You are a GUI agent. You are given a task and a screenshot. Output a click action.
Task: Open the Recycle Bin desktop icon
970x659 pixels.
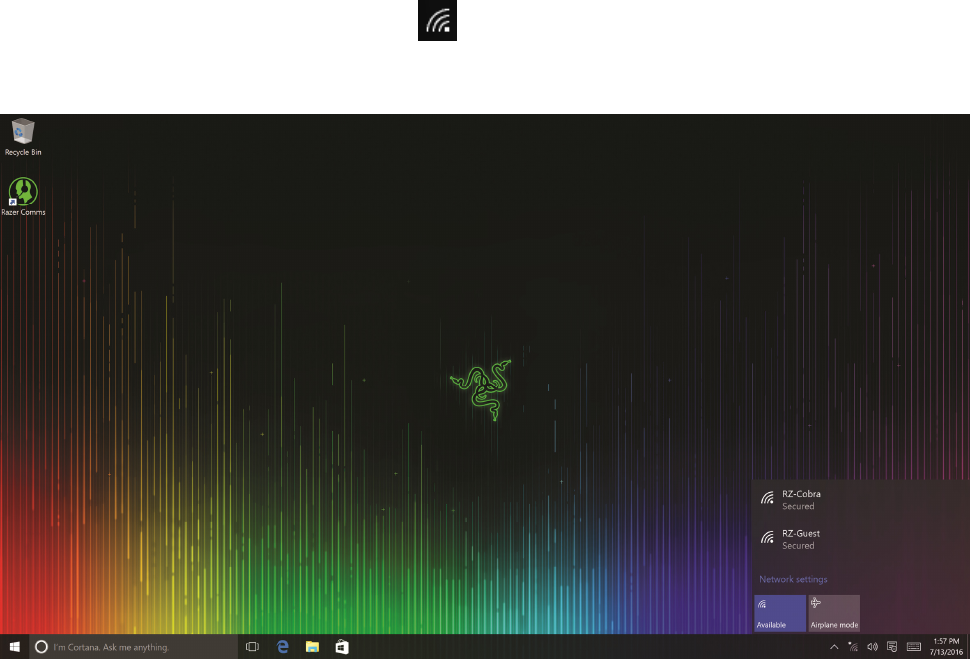tap(23, 137)
